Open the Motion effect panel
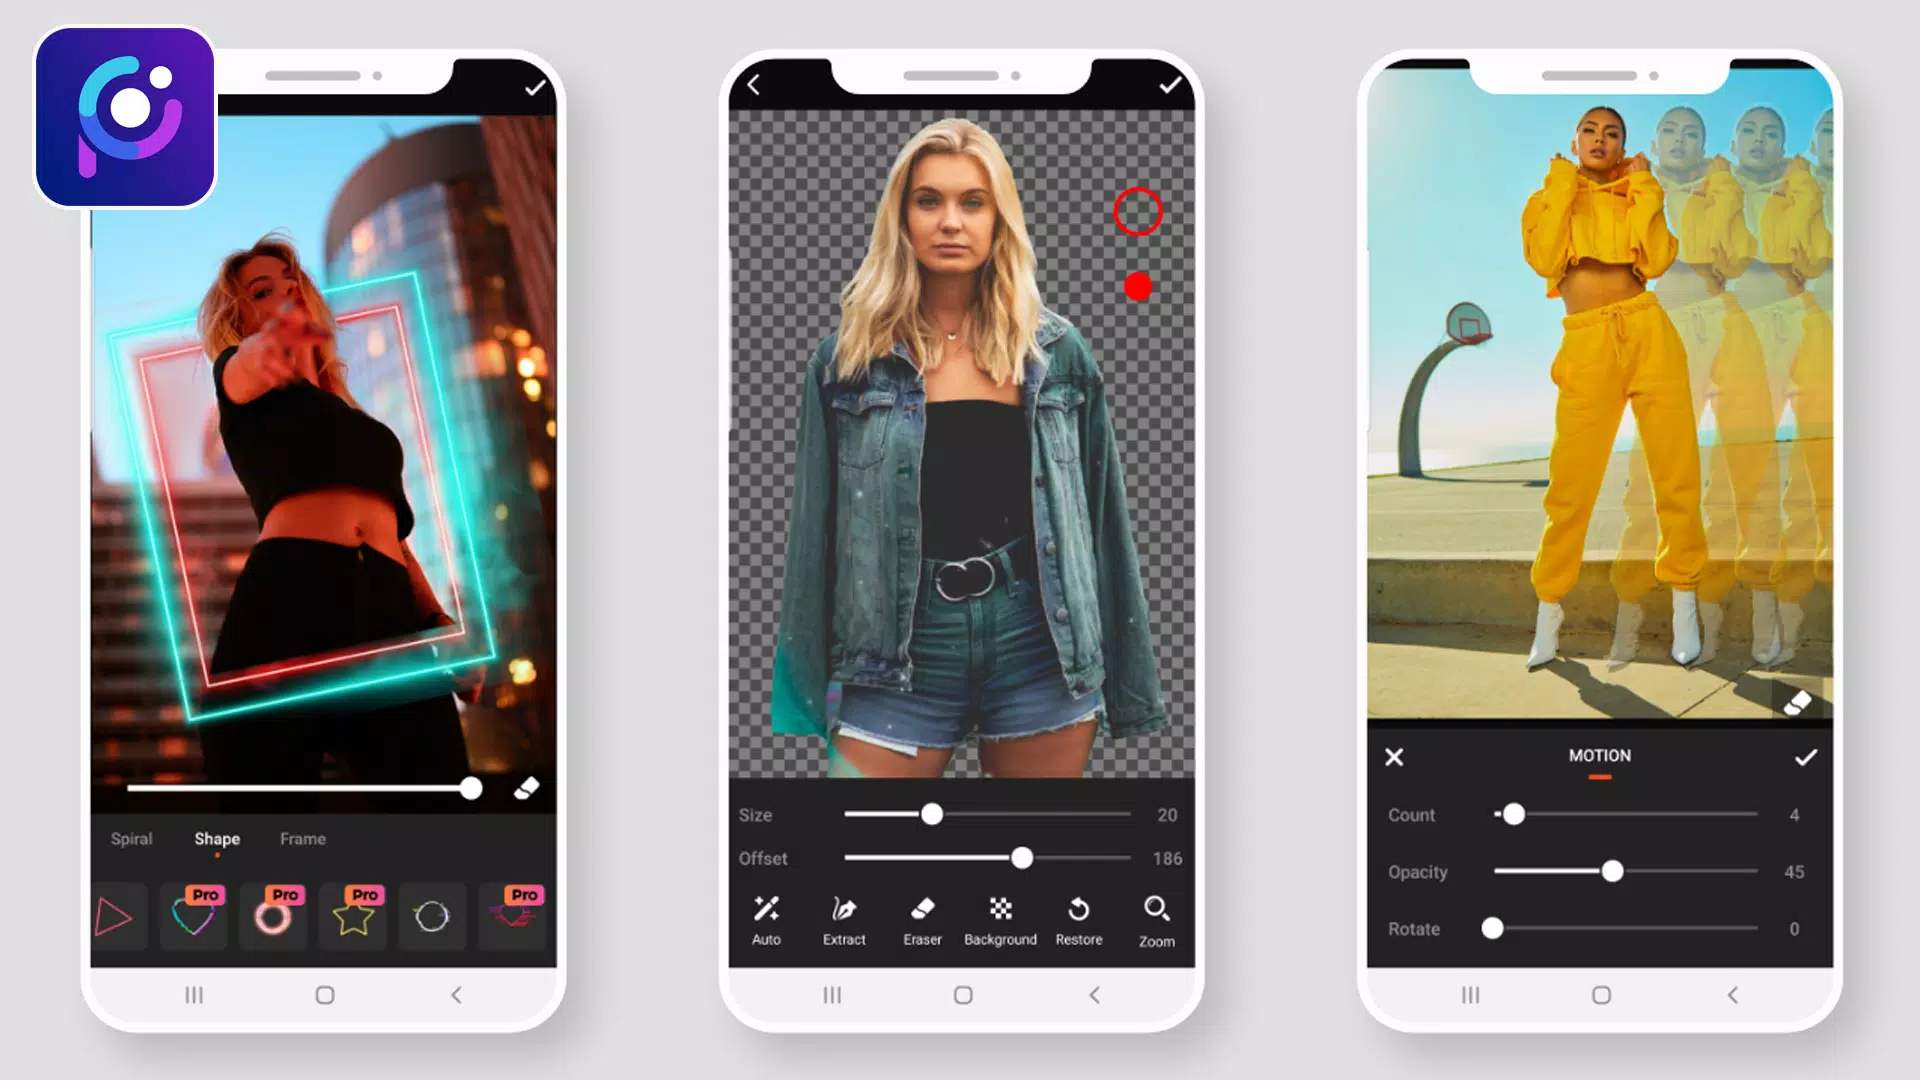This screenshot has width=1920, height=1080. 1600,754
